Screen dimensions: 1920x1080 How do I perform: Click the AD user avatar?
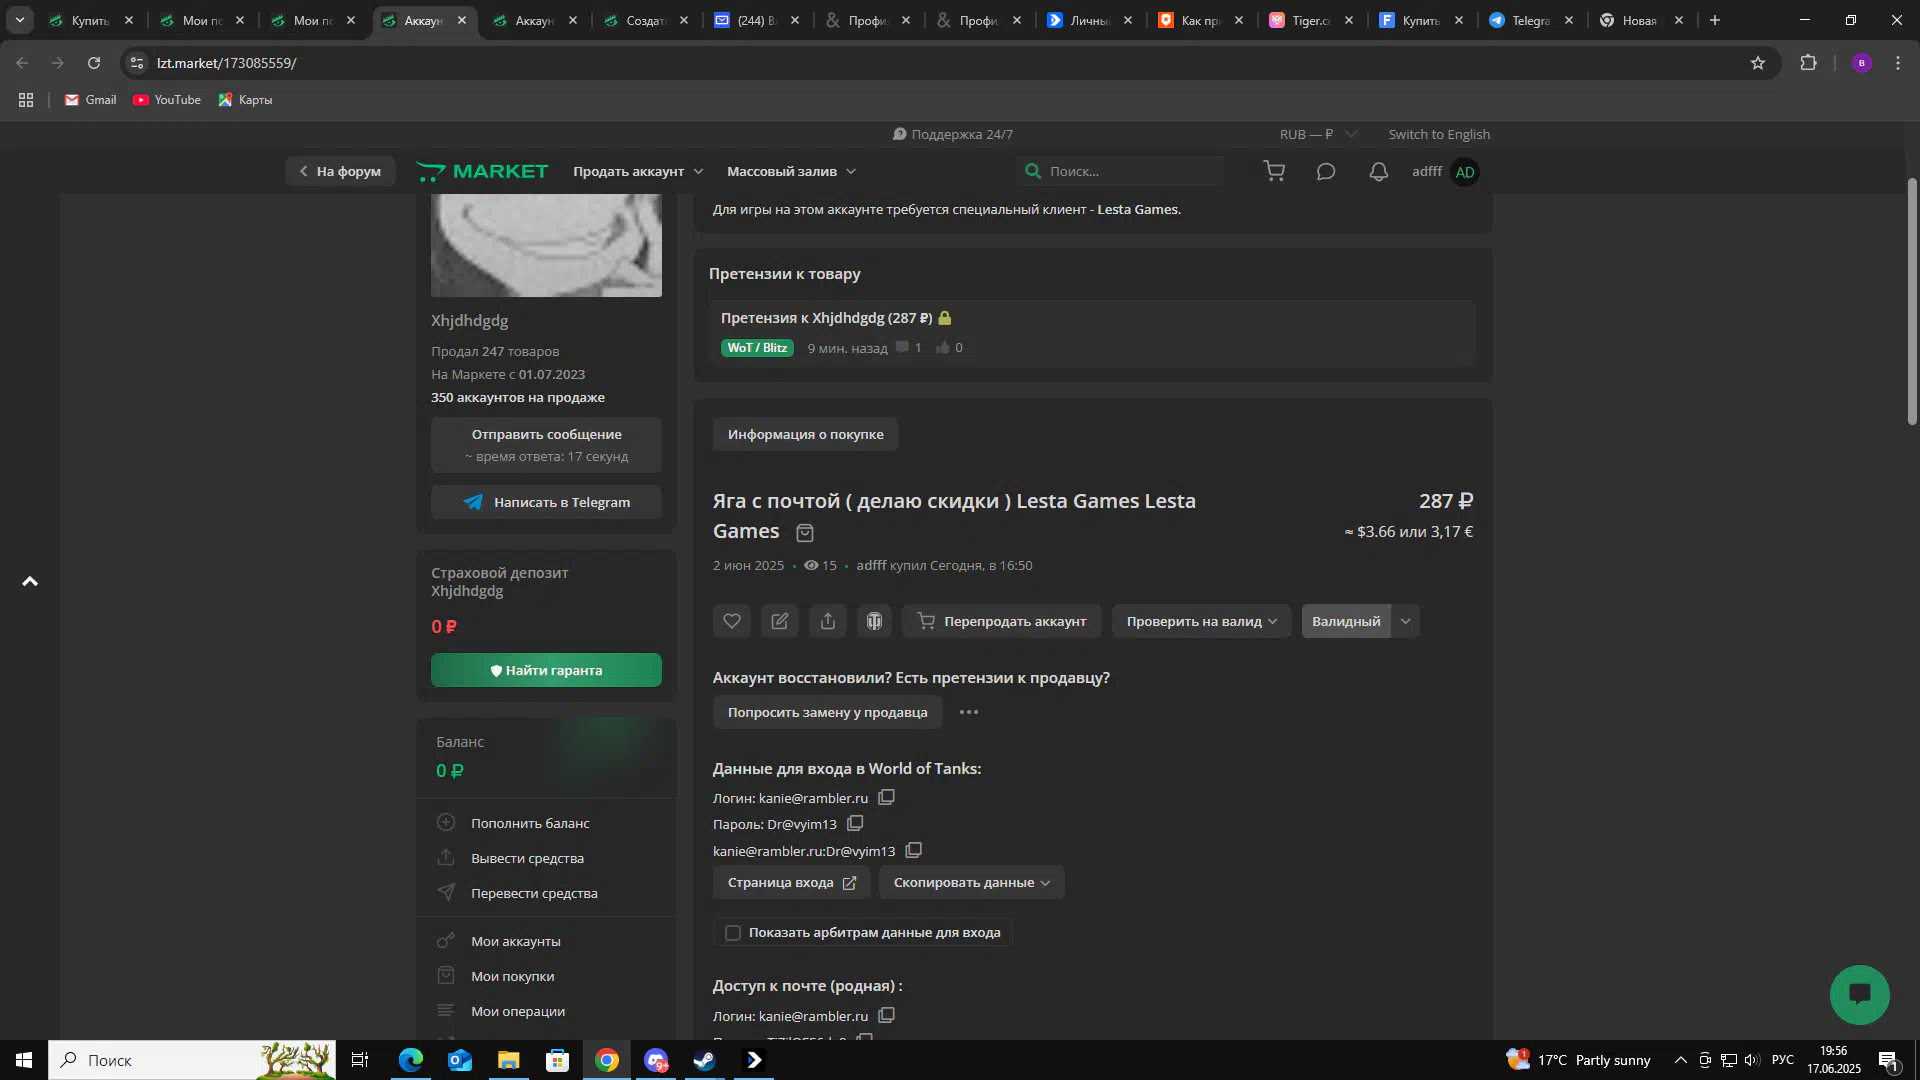tap(1465, 172)
